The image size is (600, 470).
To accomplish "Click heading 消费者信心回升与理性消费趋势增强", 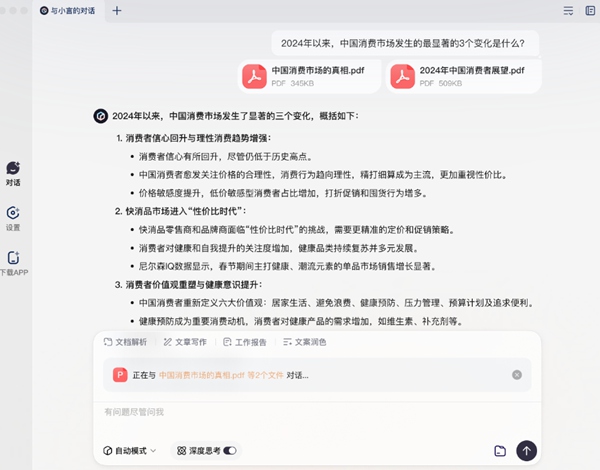I will click(196, 138).
